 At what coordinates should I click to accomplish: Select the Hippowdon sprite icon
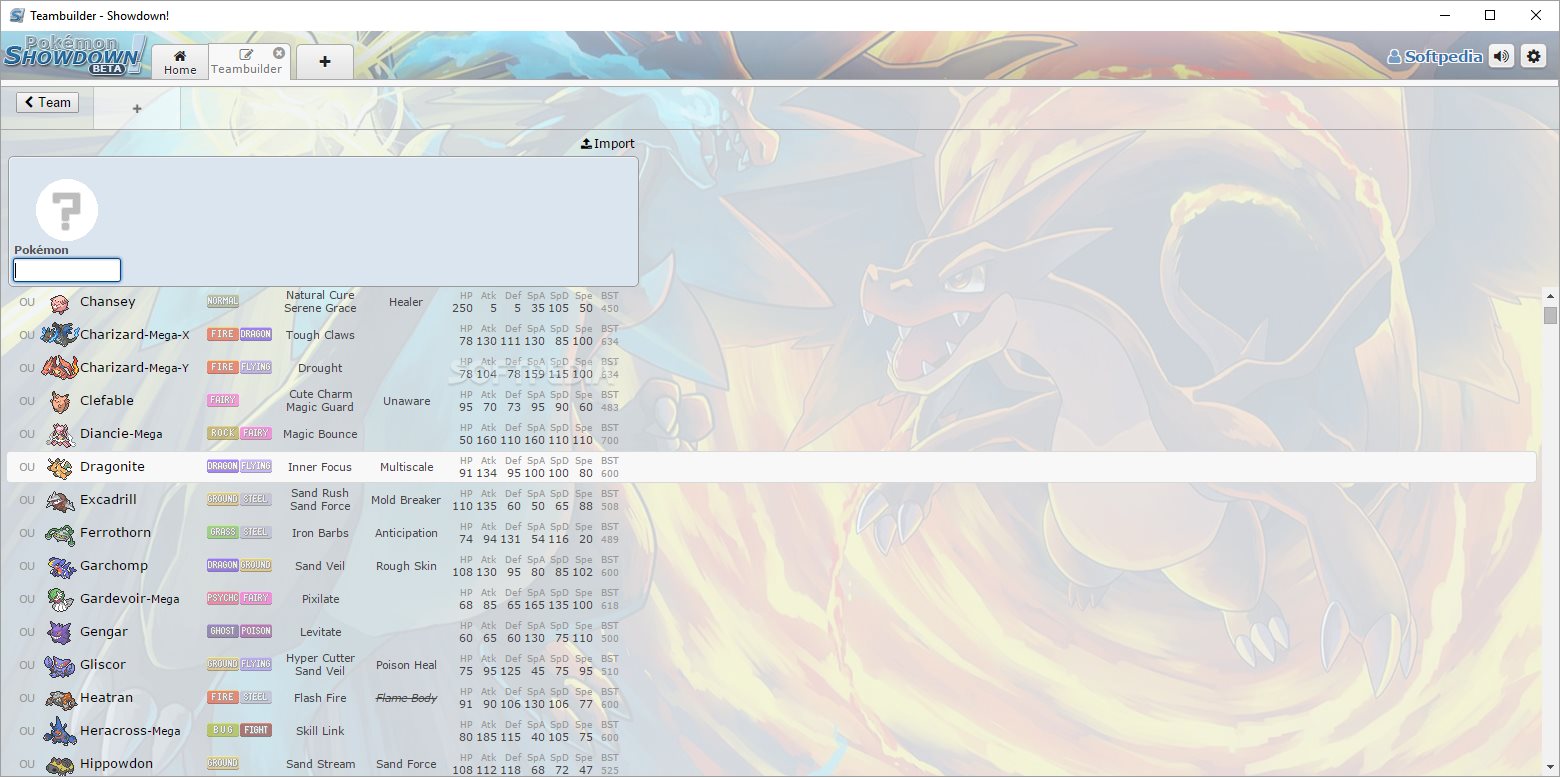[60, 764]
